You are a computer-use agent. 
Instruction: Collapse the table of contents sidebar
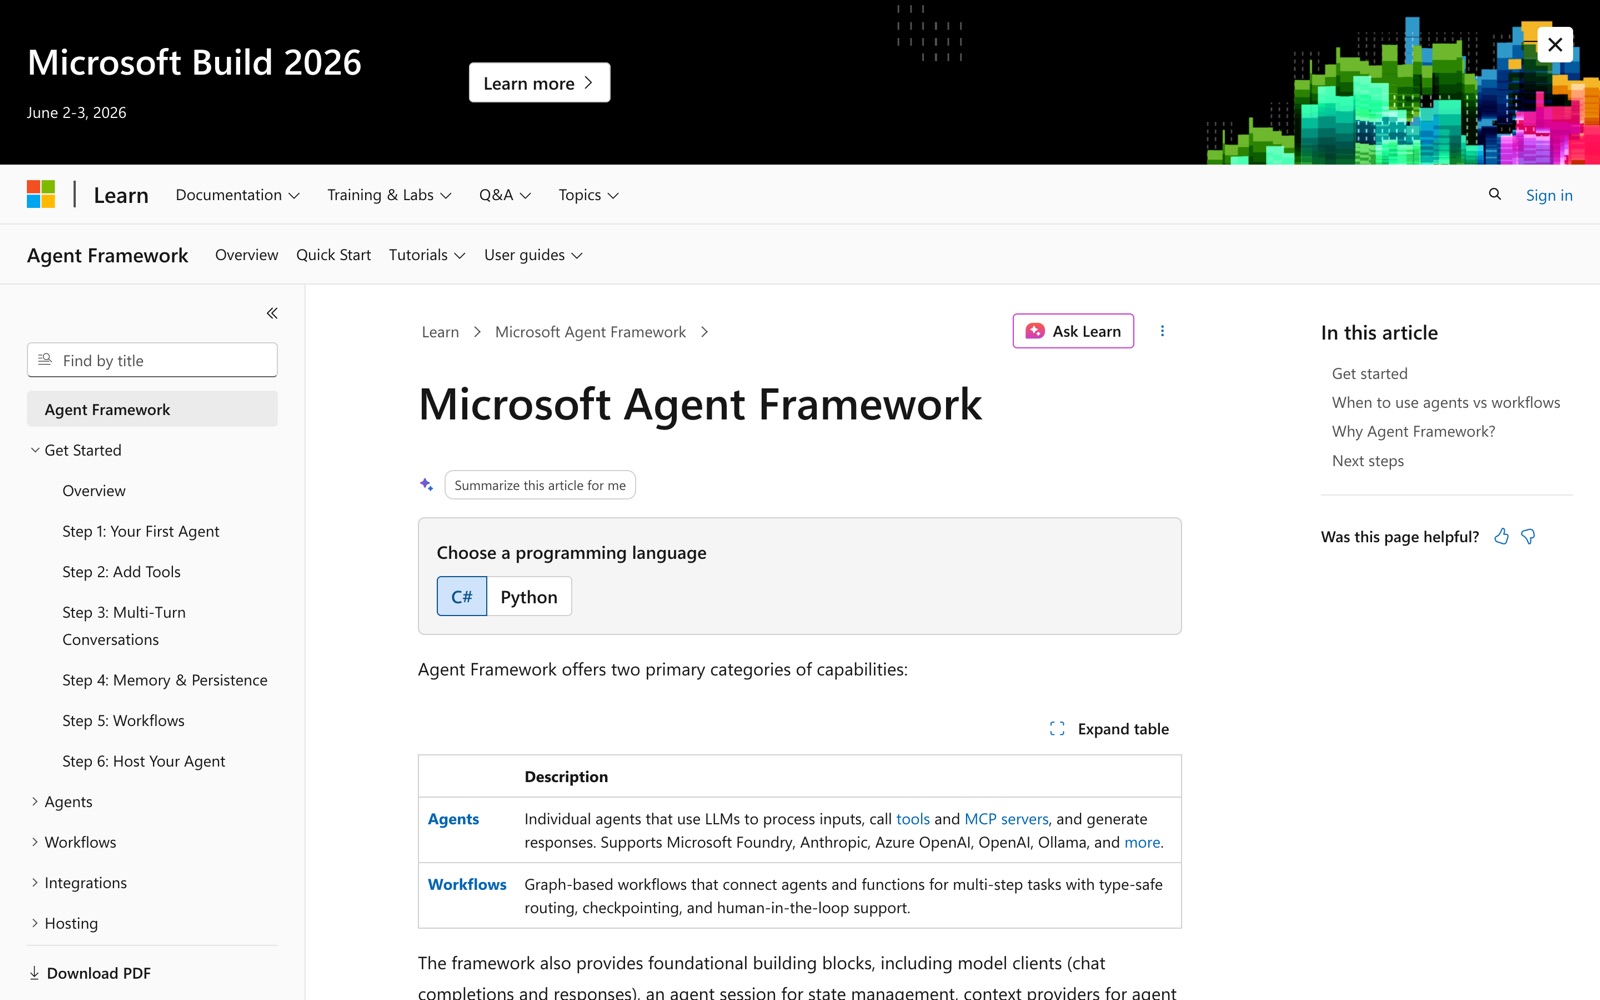[x=272, y=313]
